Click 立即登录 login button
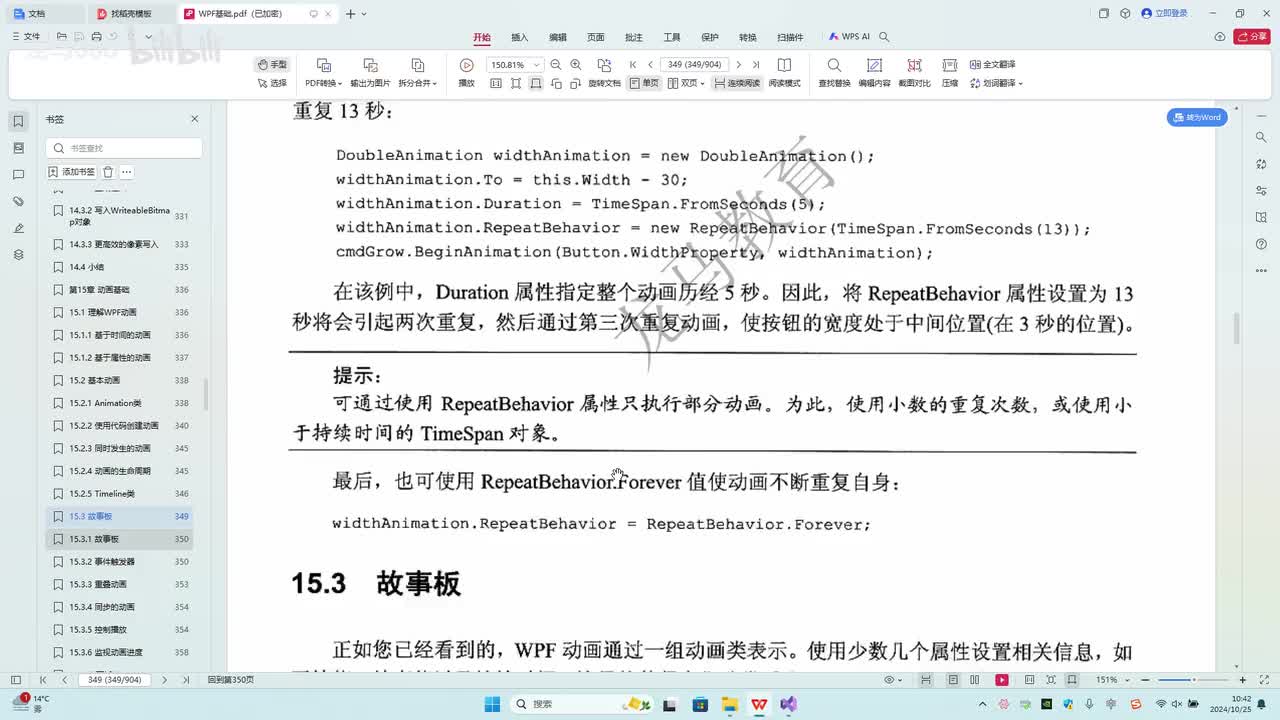The height and width of the screenshot is (720, 1280). click(x=1165, y=14)
